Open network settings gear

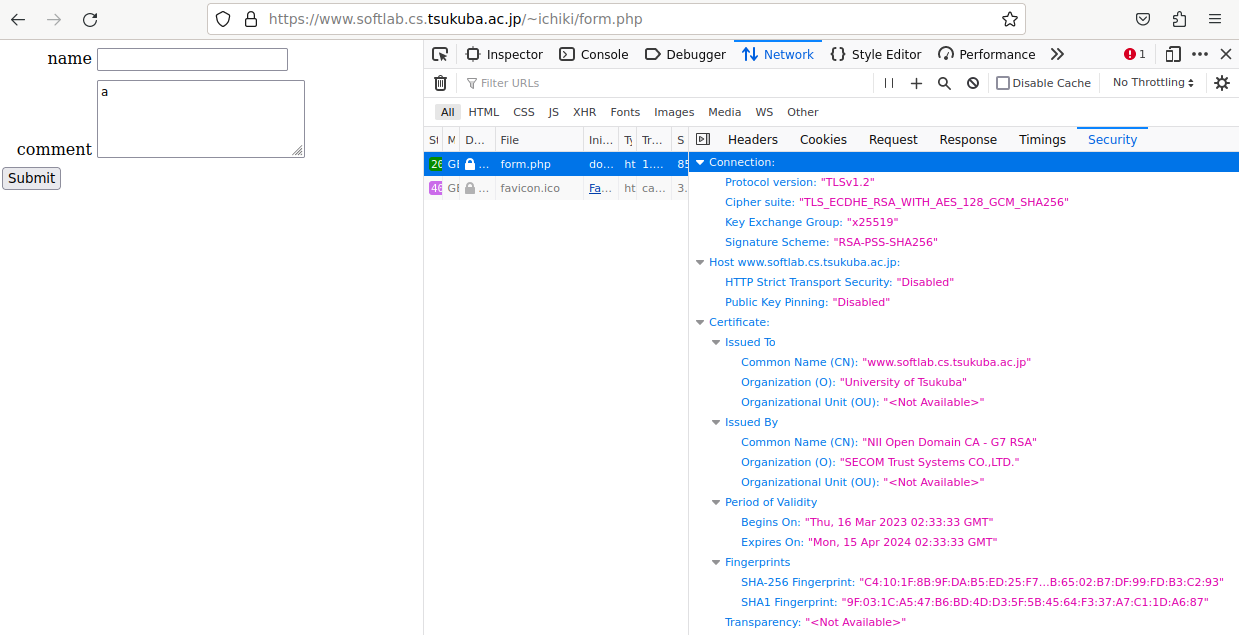[x=1221, y=83]
